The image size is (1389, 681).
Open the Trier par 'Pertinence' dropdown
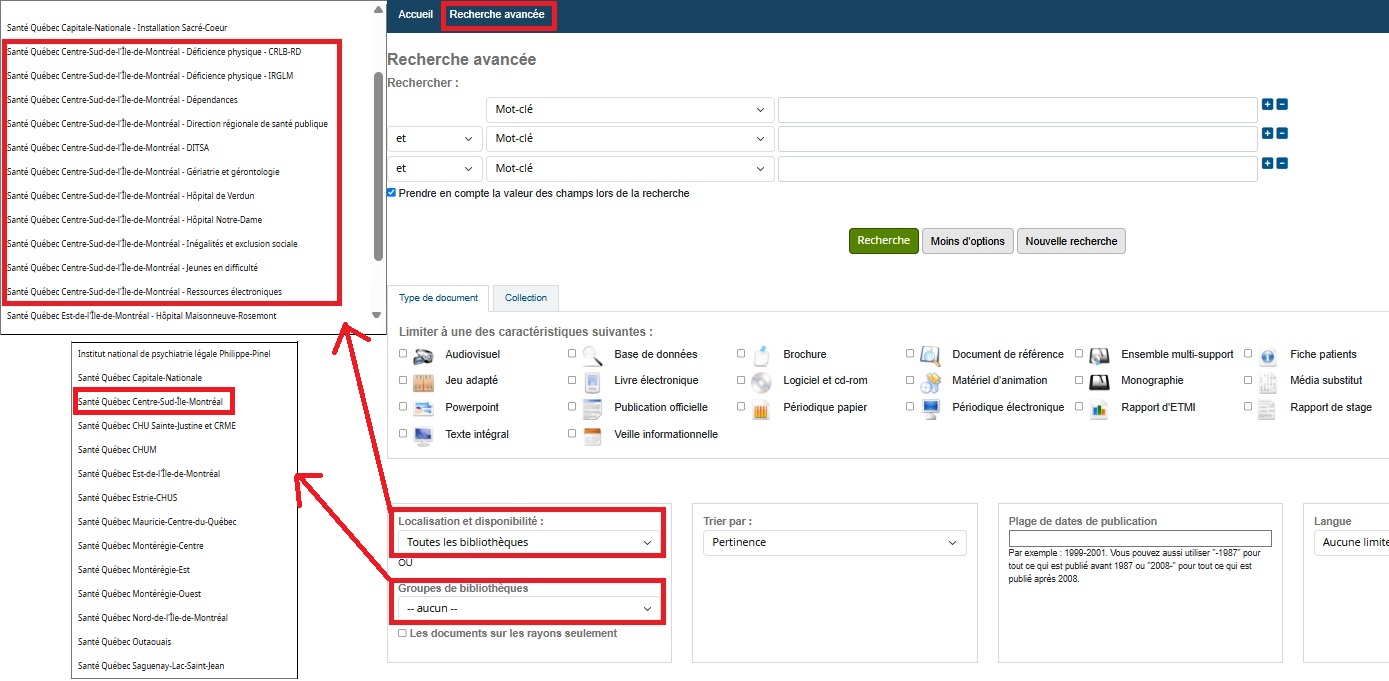[x=835, y=542]
